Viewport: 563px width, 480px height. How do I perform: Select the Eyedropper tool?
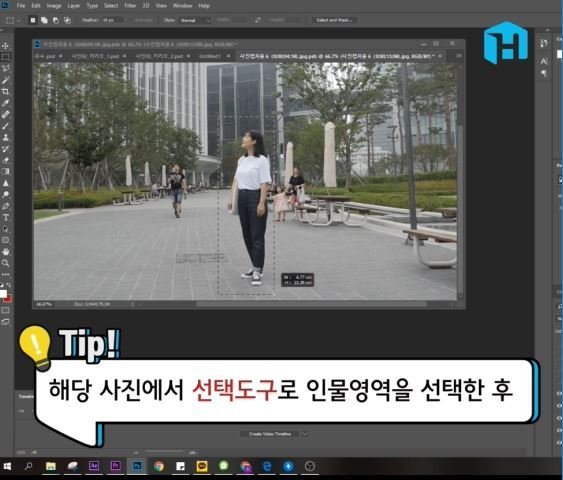(5, 103)
